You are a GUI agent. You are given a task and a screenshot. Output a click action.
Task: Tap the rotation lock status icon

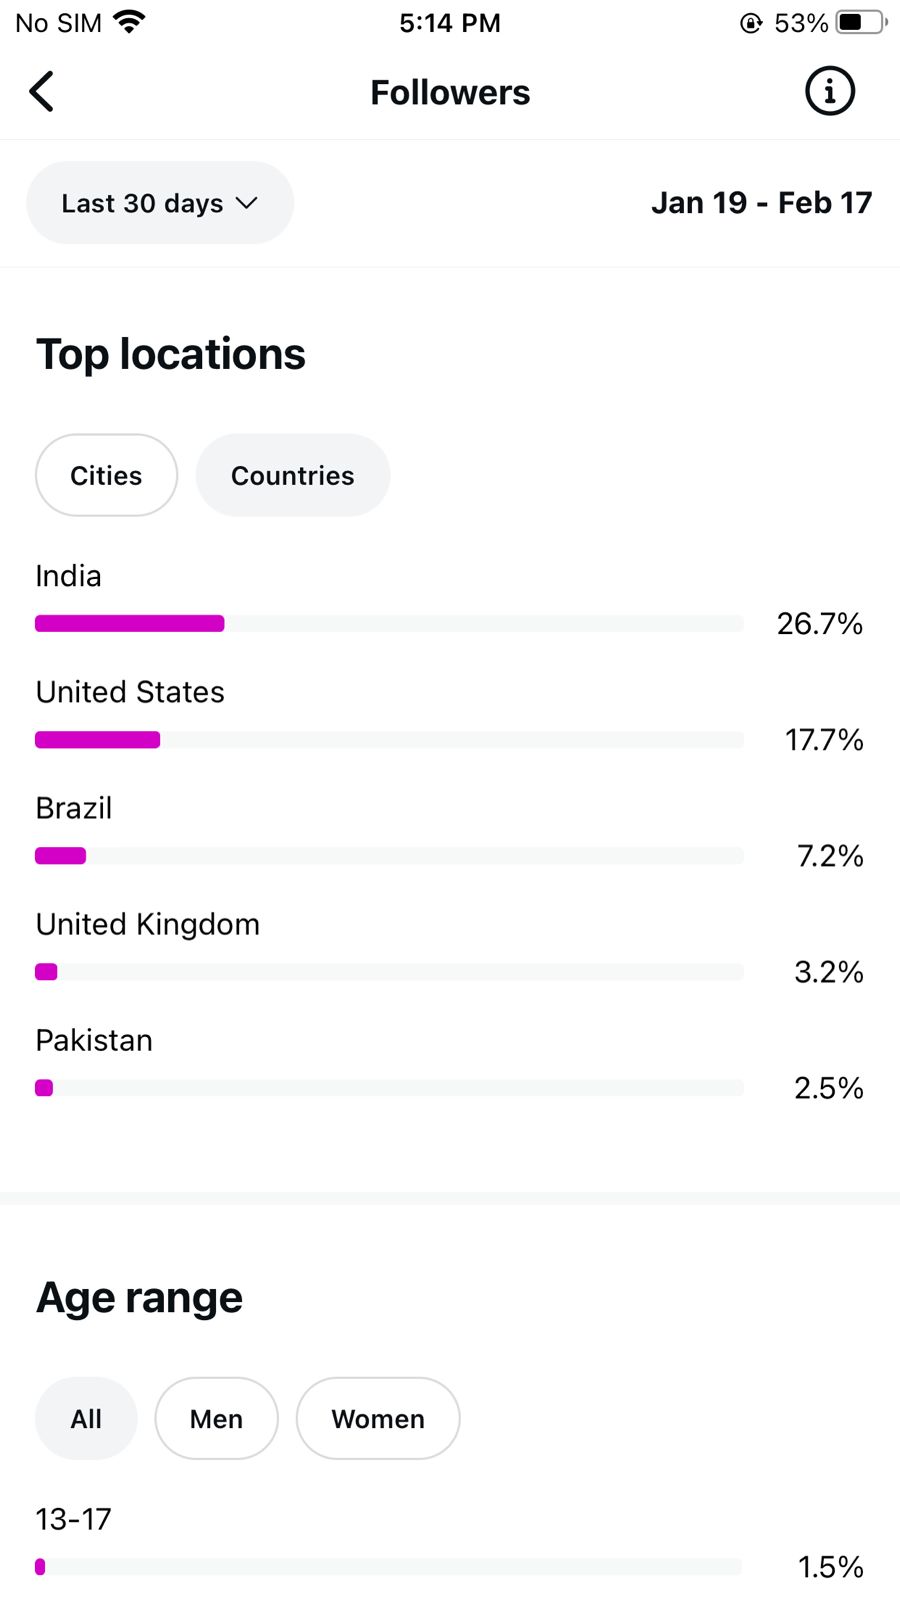click(750, 23)
